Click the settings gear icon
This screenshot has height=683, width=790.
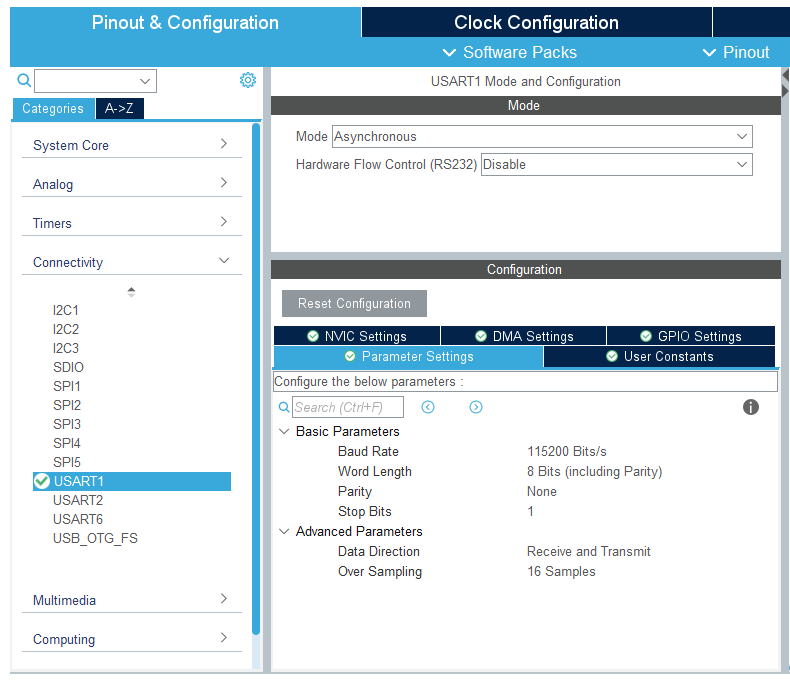point(248,81)
